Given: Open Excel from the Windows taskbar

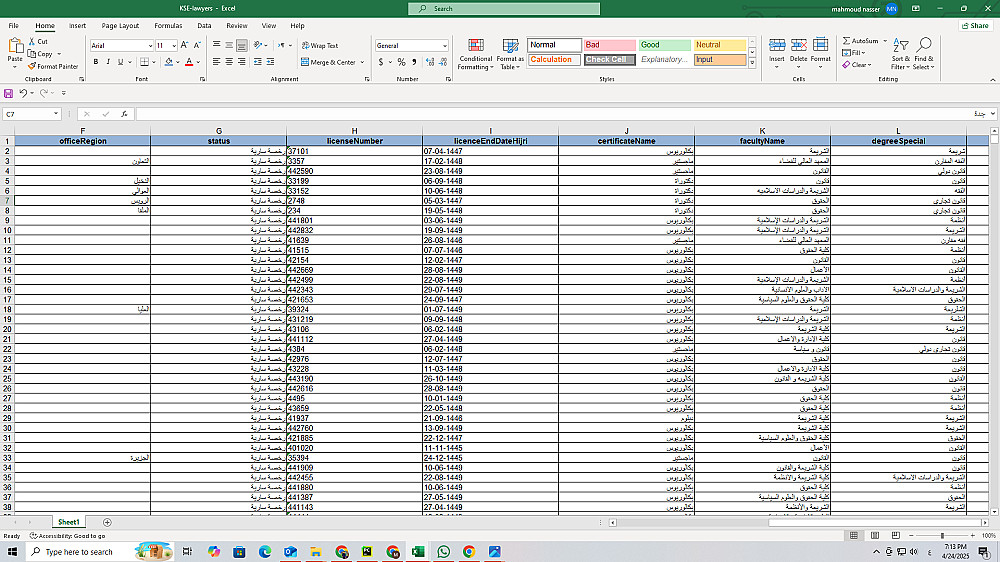Looking at the screenshot, I should coord(418,552).
